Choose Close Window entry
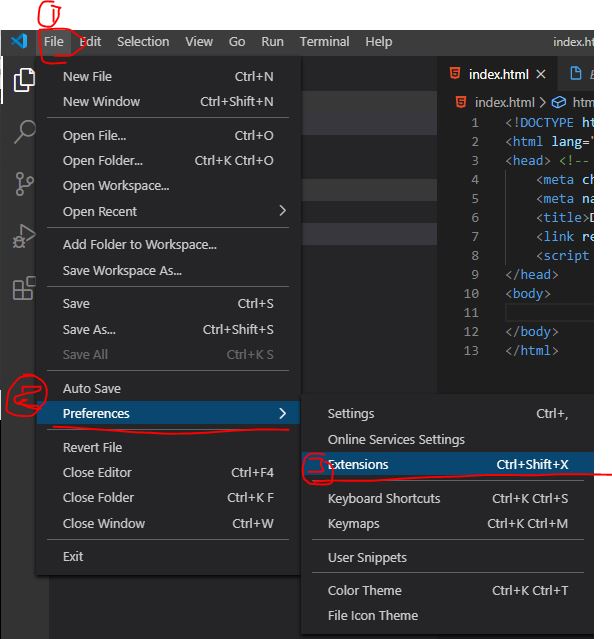 [168, 523]
